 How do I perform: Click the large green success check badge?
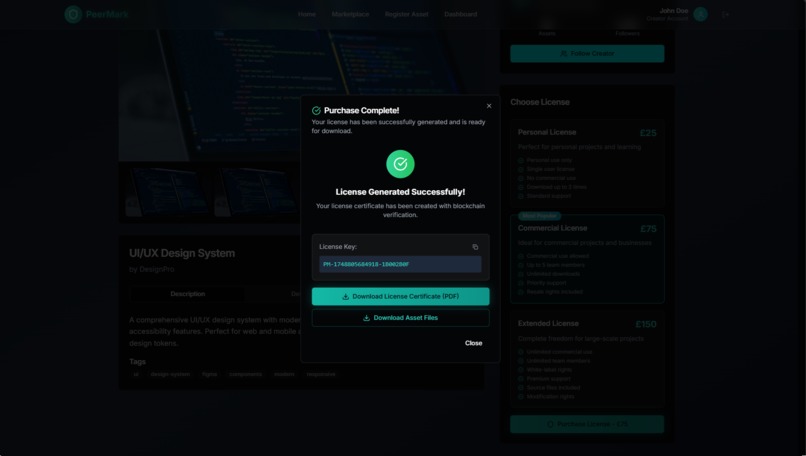tap(400, 164)
